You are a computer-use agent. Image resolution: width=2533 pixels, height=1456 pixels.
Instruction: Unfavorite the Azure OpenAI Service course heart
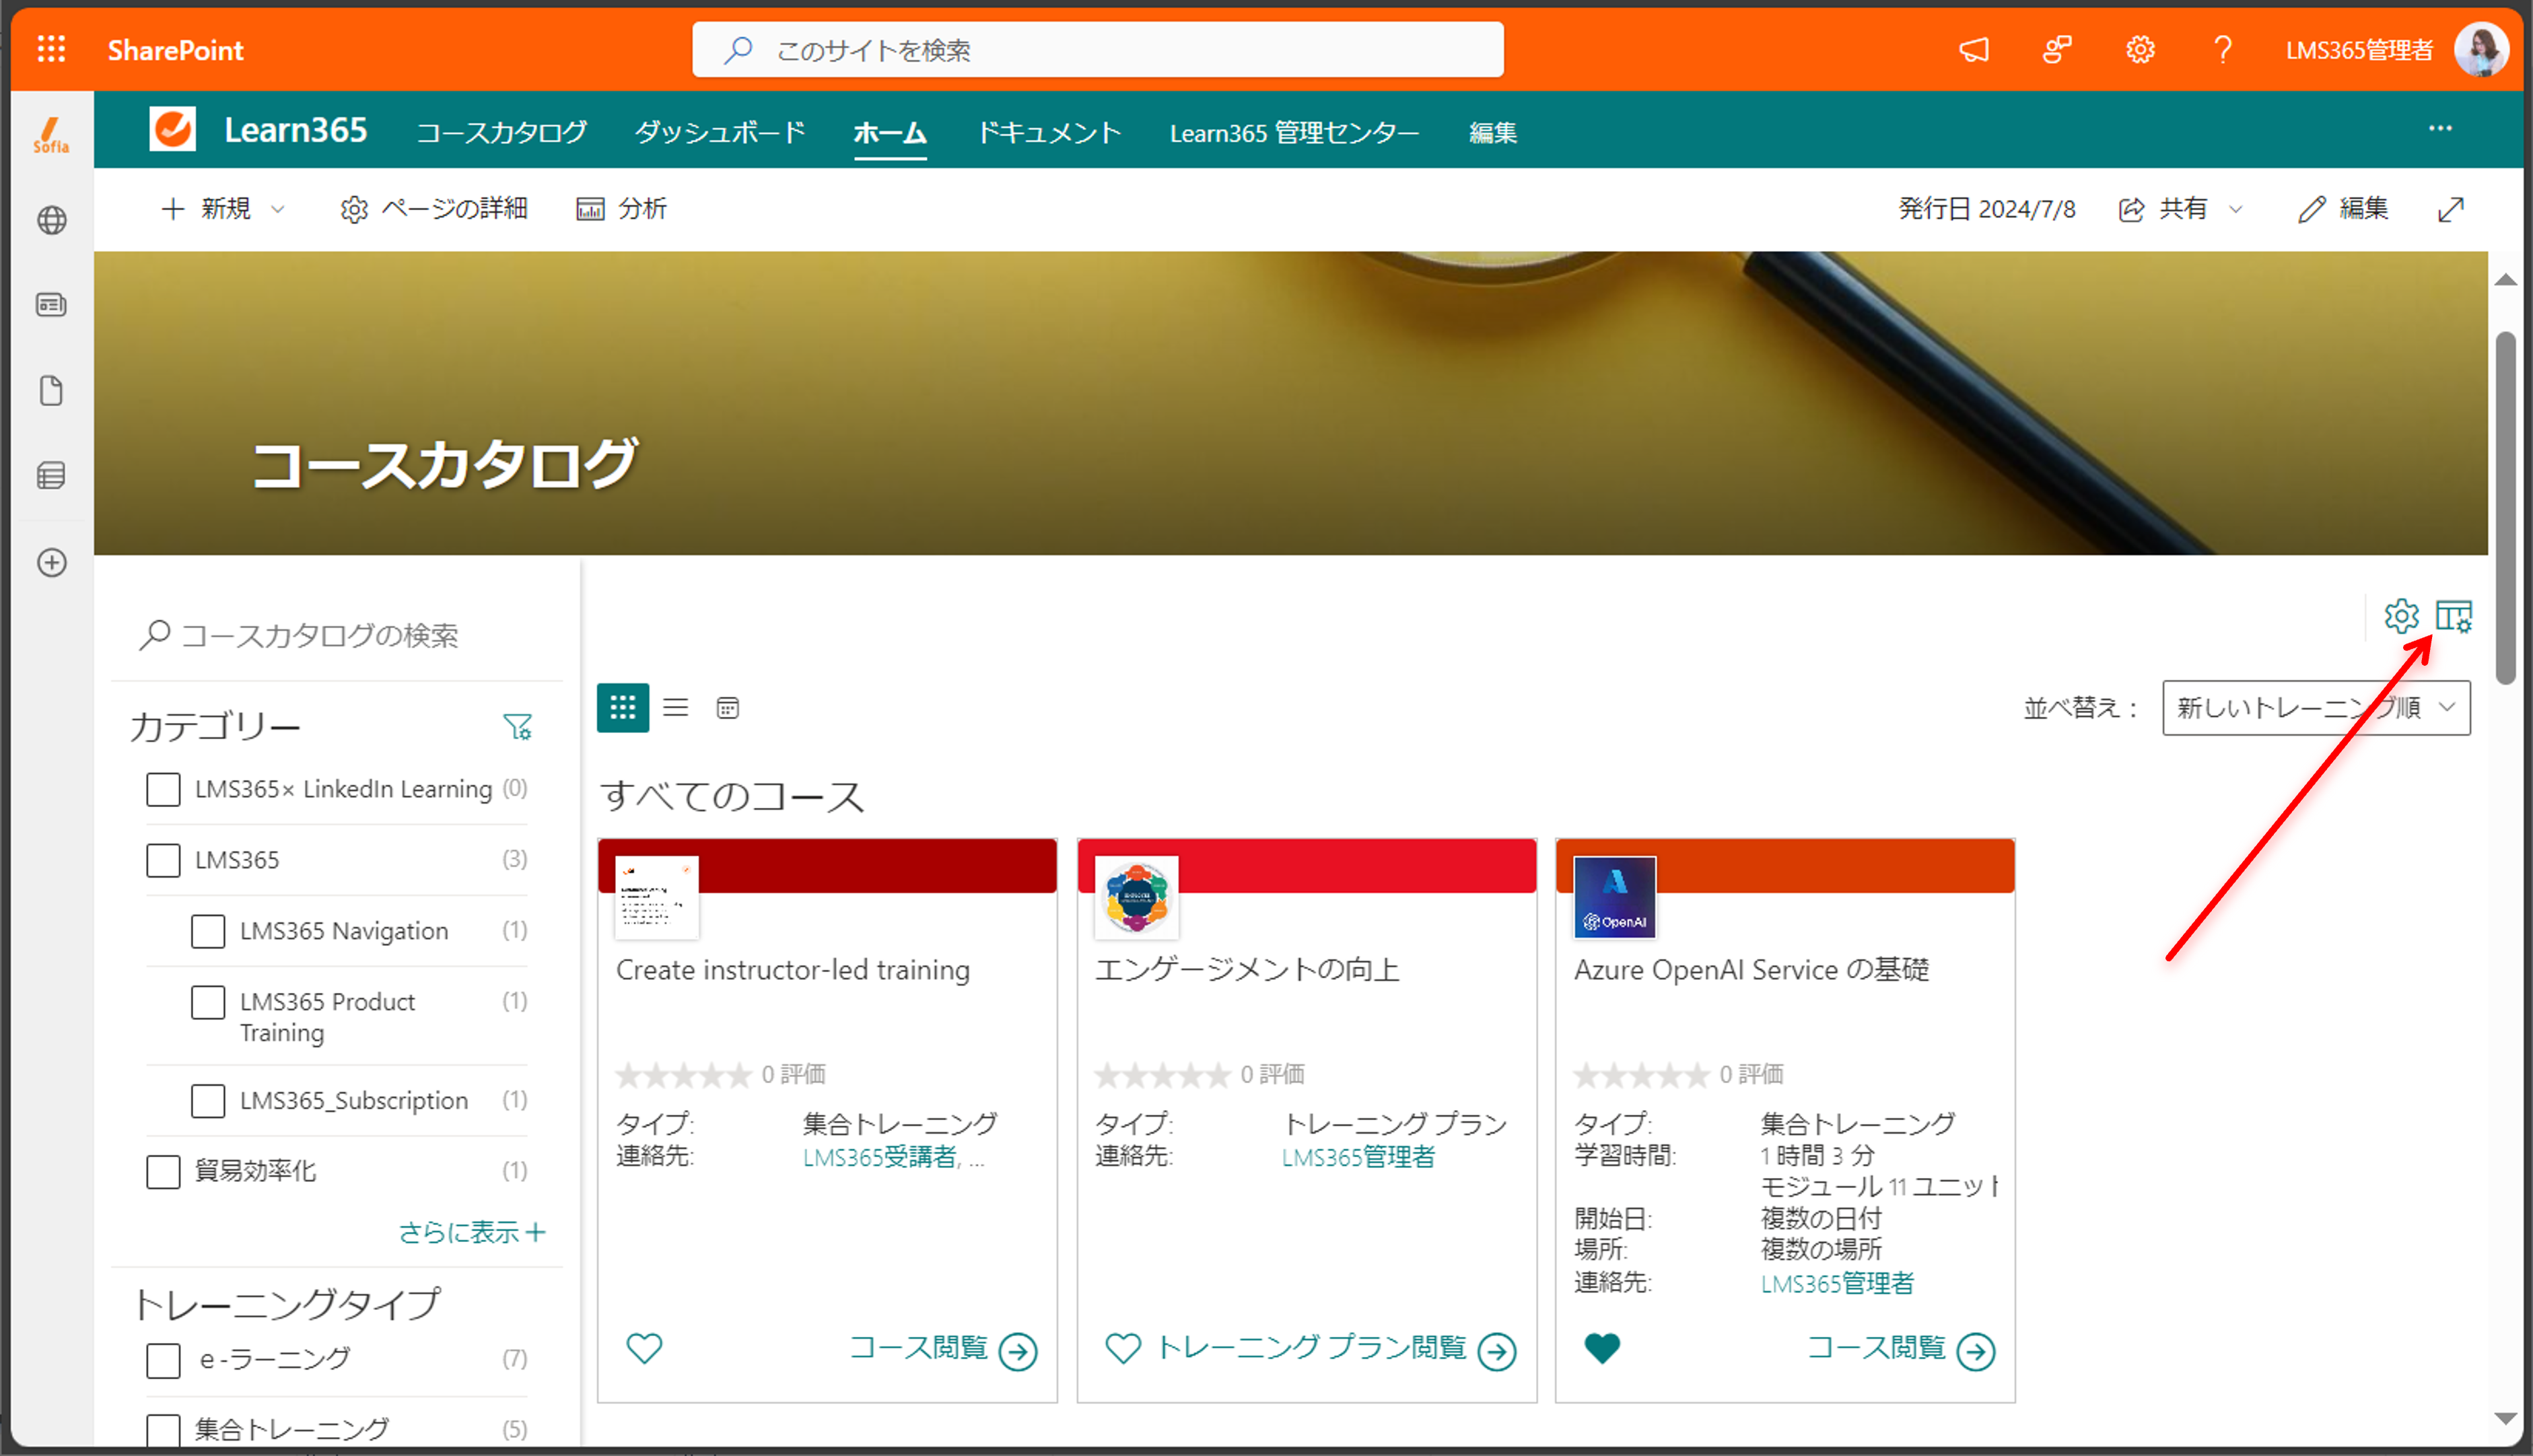(1601, 1348)
